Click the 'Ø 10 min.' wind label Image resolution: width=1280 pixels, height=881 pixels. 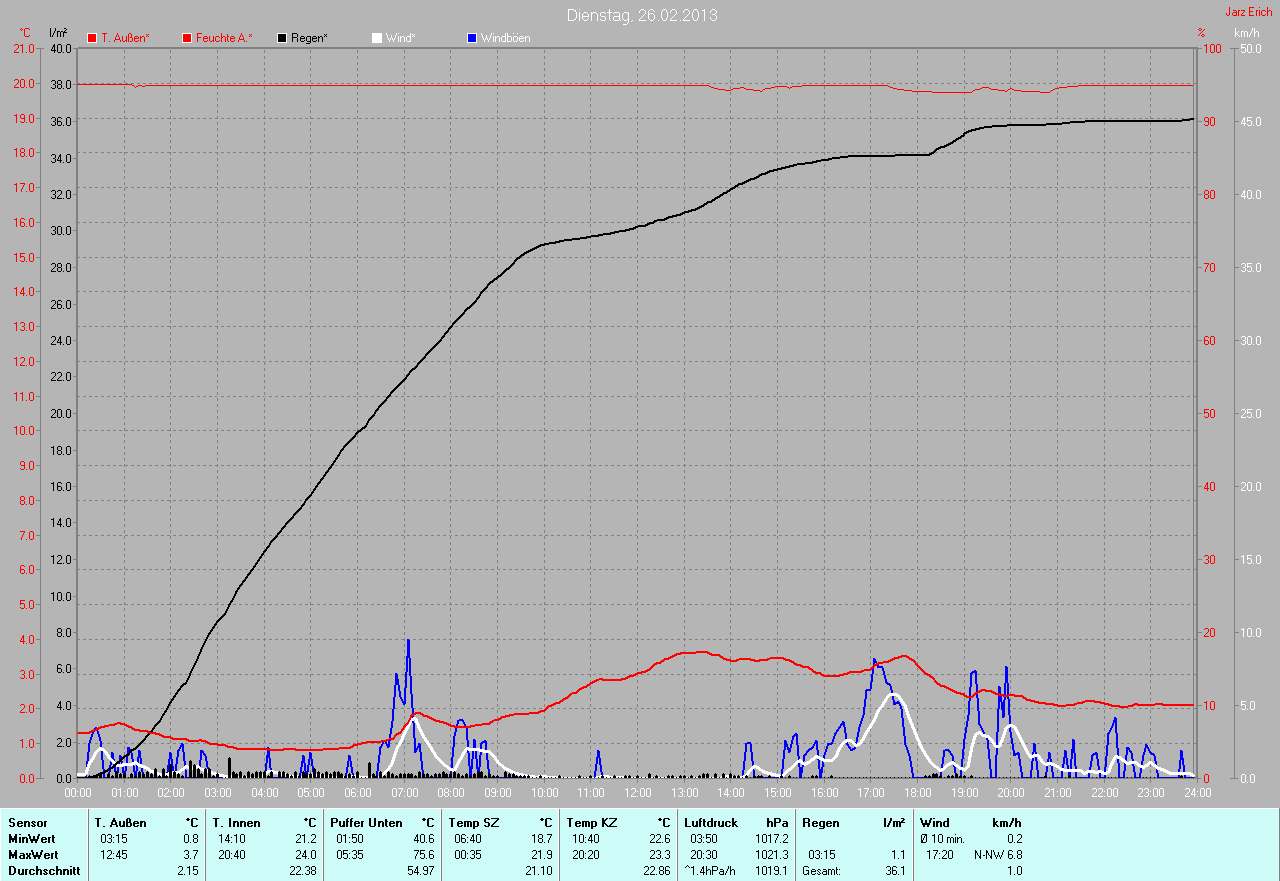(x=942, y=839)
